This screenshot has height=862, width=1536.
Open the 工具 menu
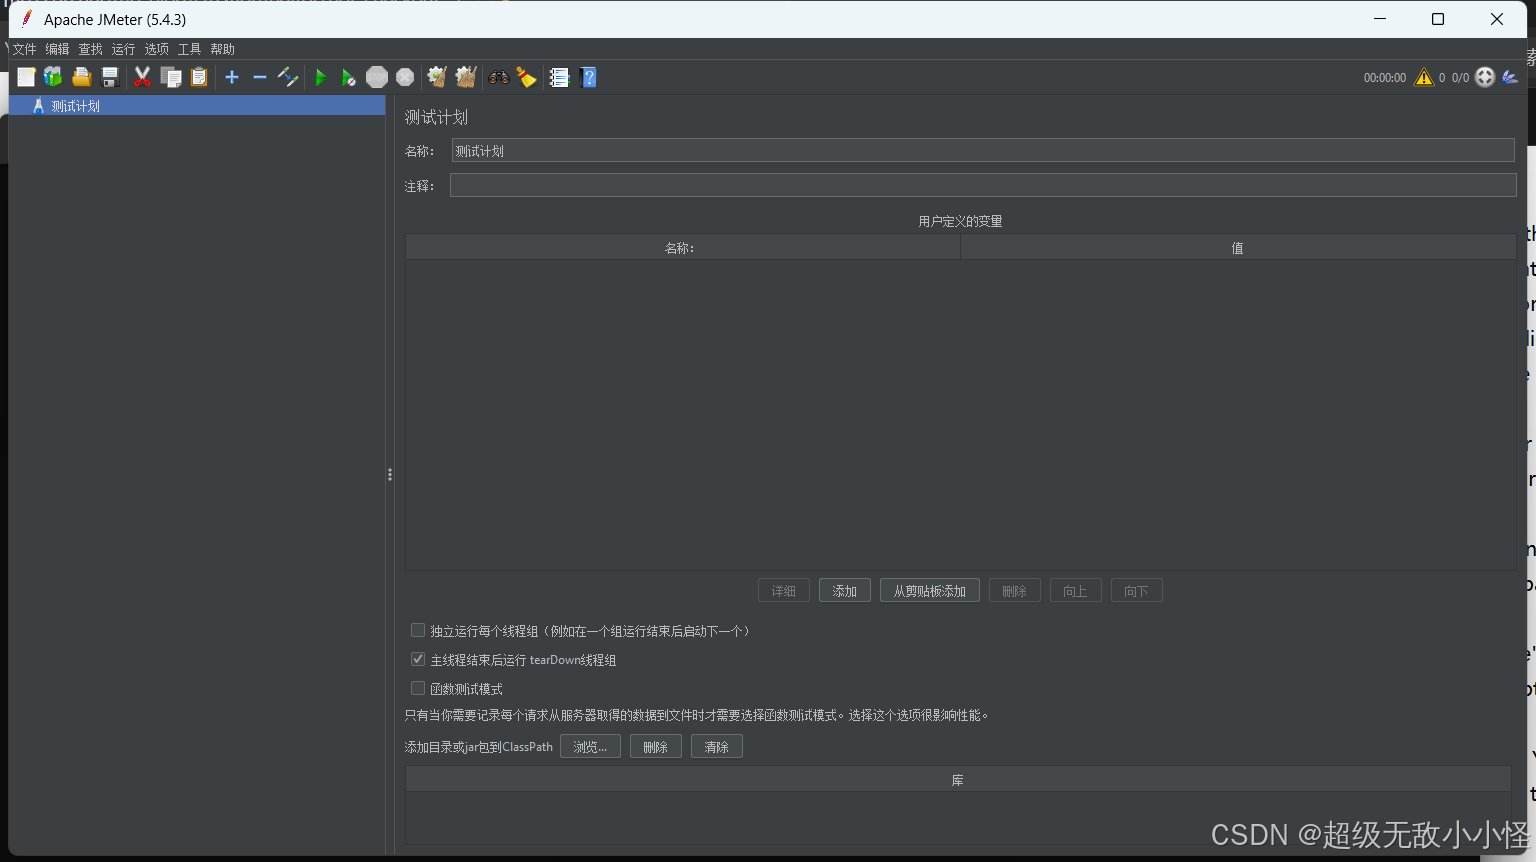189,49
